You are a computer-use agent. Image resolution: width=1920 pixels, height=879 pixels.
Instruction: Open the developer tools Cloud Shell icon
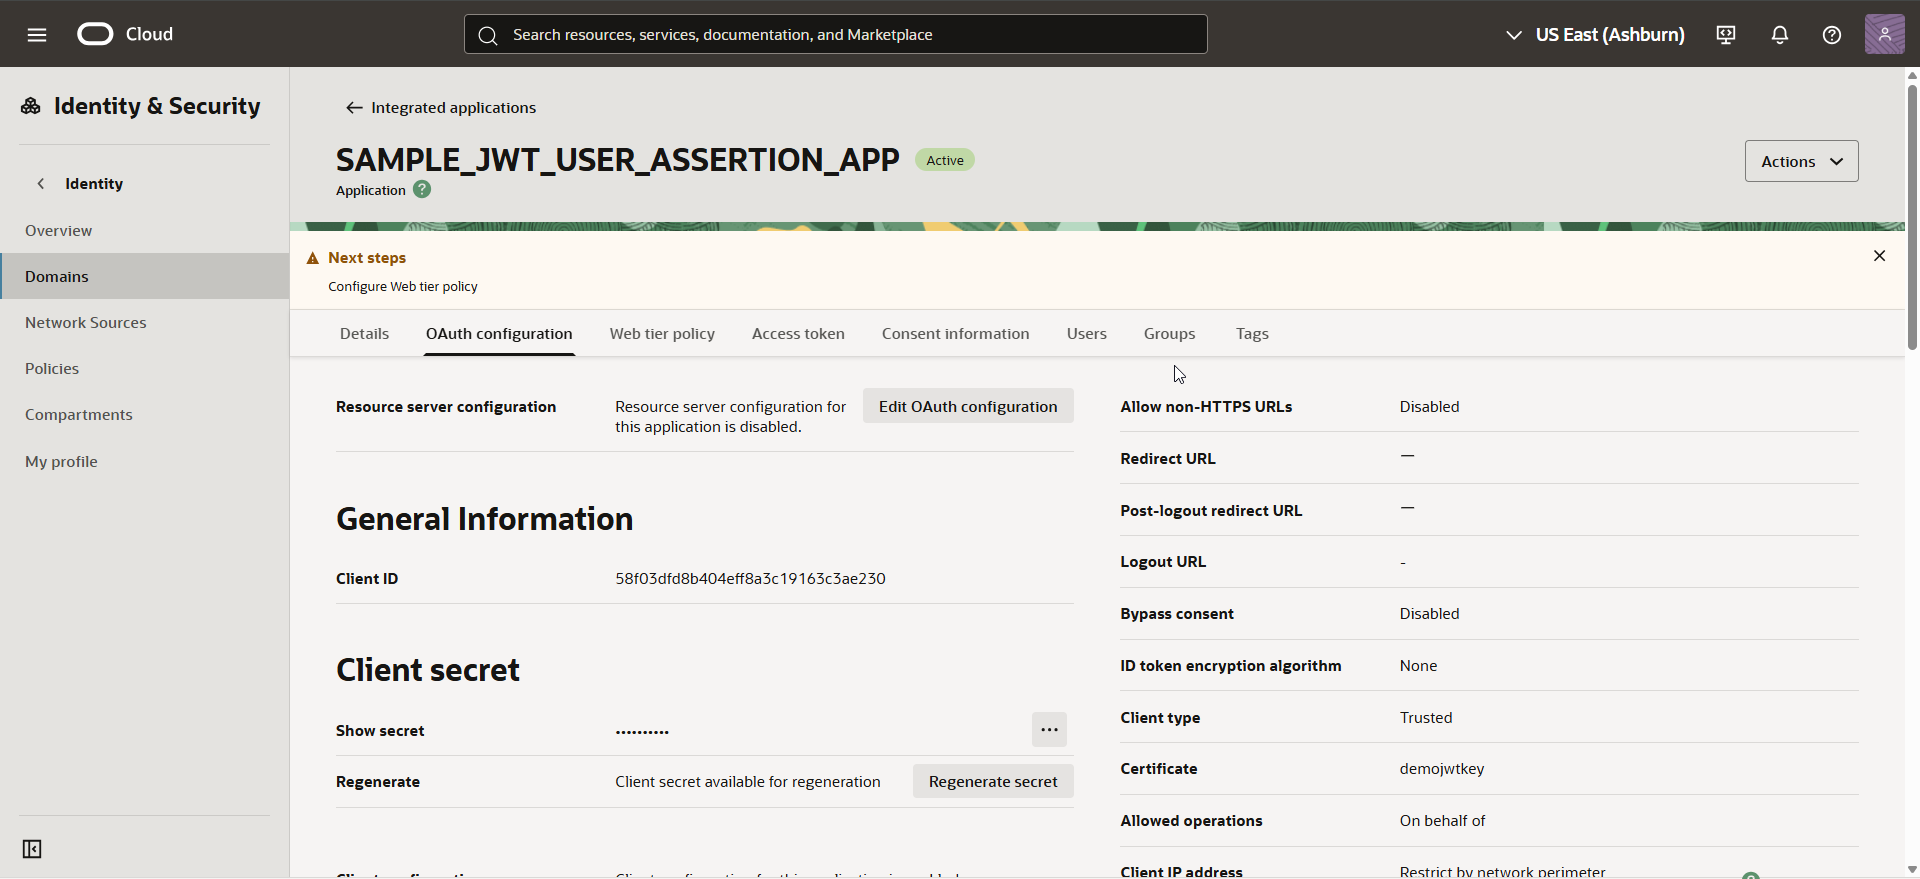1726,35
